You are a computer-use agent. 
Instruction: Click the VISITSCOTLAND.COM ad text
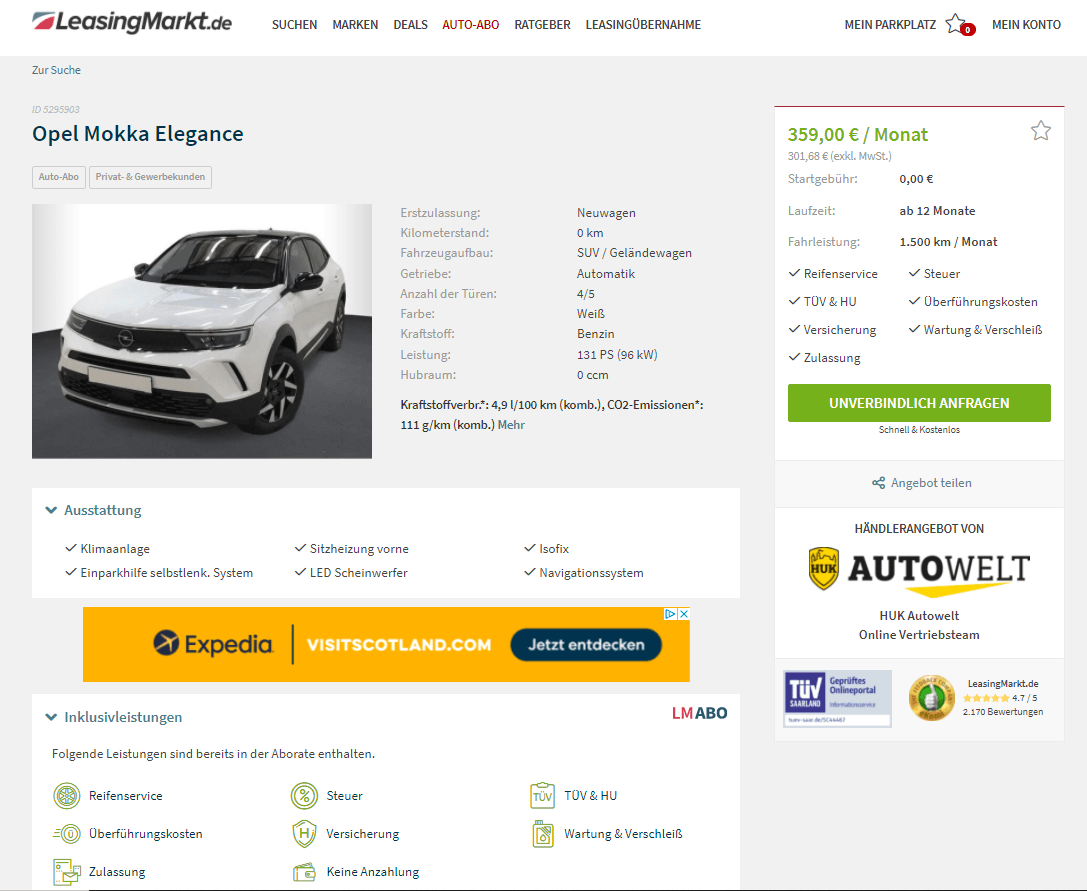coord(399,645)
